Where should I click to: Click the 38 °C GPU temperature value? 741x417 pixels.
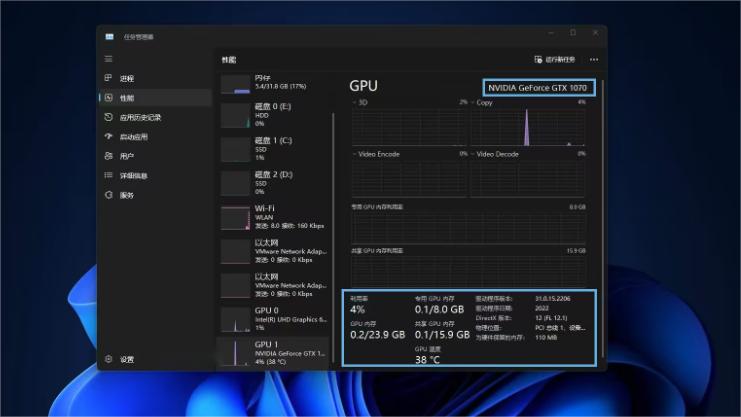(x=427, y=360)
